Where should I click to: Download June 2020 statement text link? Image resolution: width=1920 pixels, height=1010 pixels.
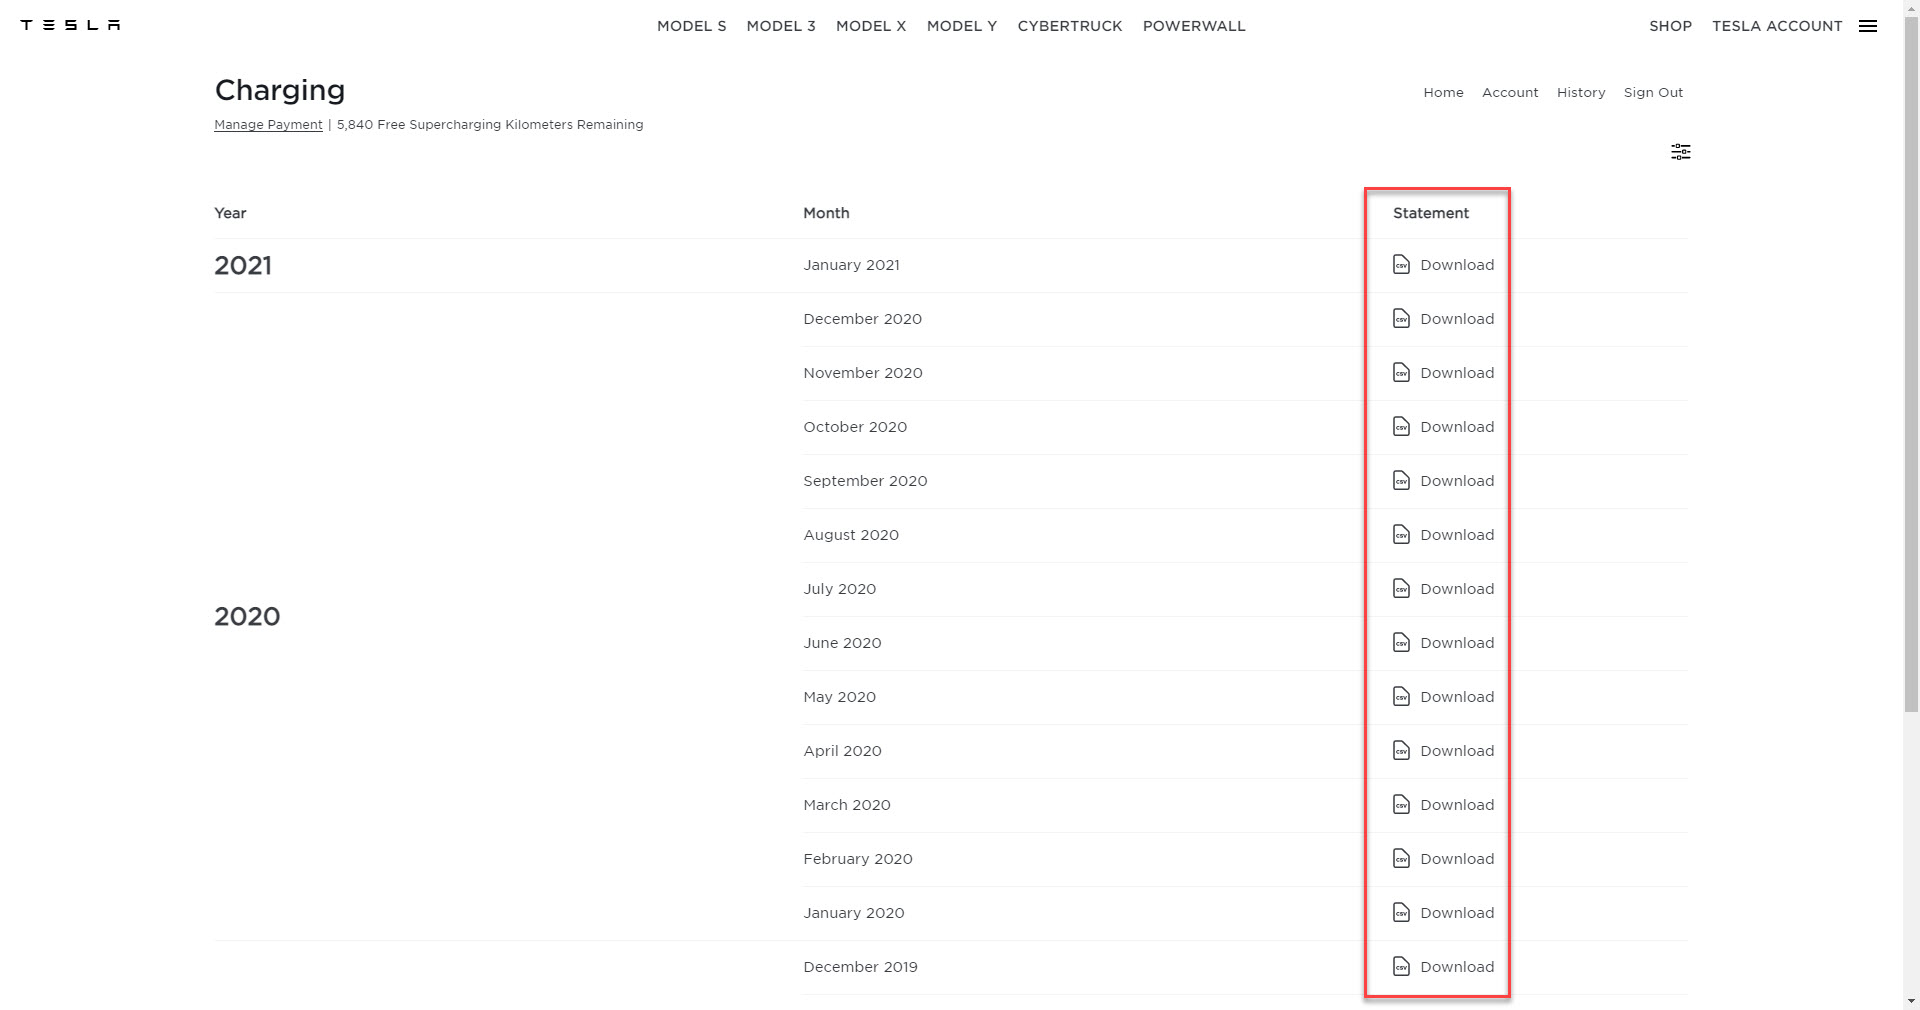[x=1457, y=643]
